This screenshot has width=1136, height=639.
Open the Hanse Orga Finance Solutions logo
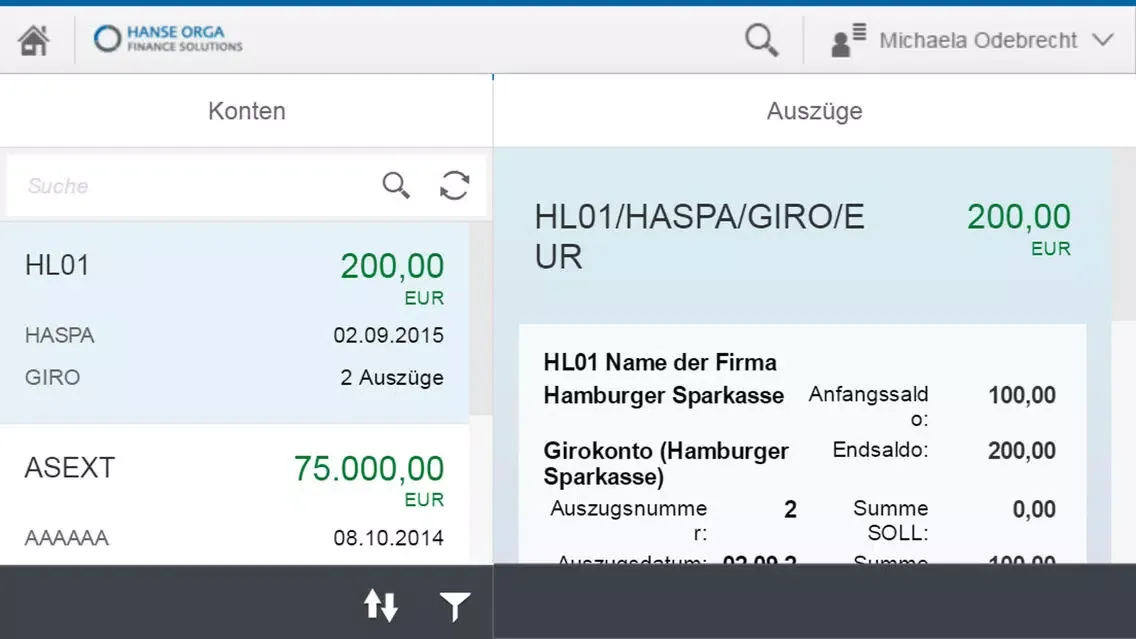point(168,38)
